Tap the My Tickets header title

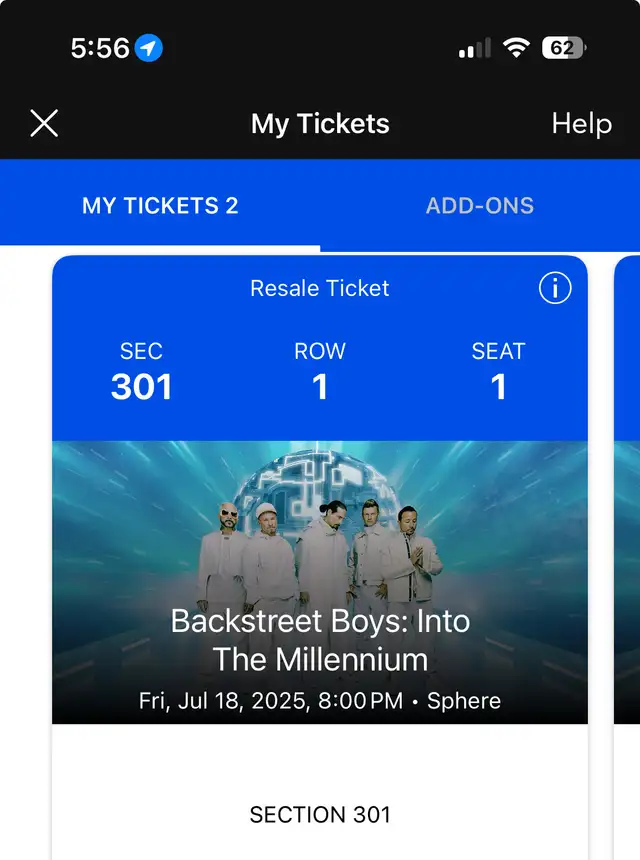[320, 124]
